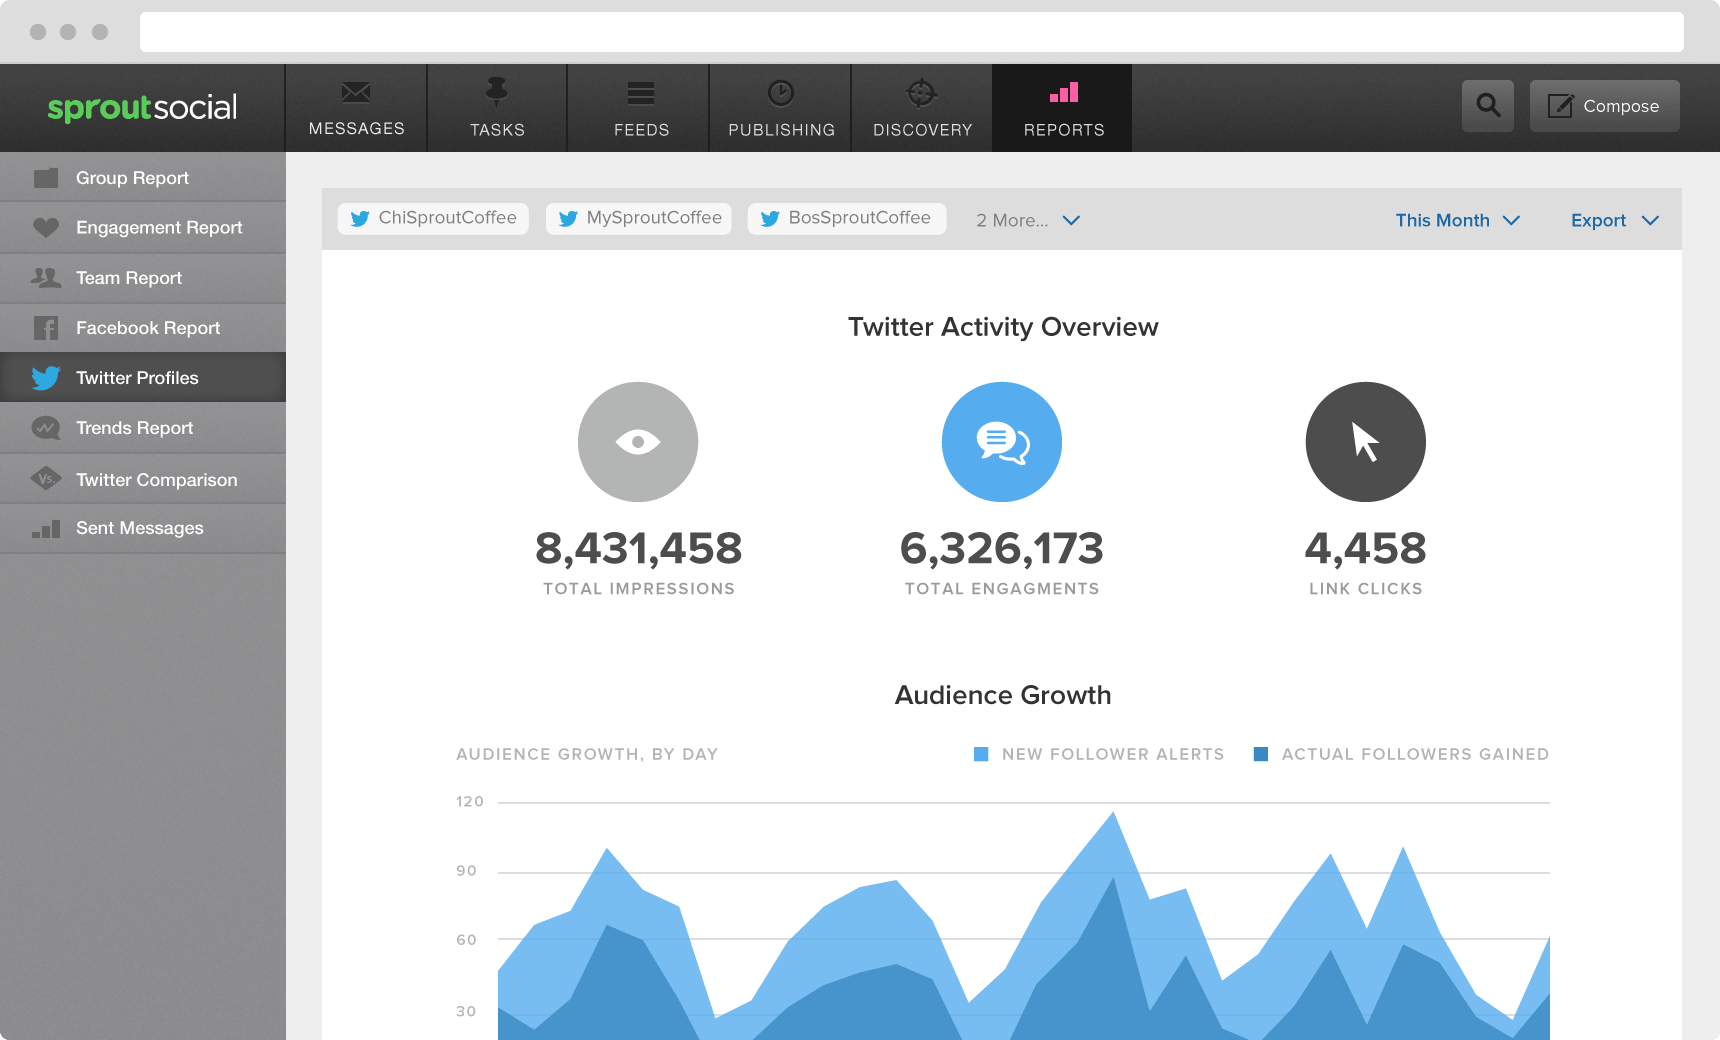Click the Audience Growth, By Day label
Image resolution: width=1720 pixels, height=1040 pixels.
(x=587, y=754)
